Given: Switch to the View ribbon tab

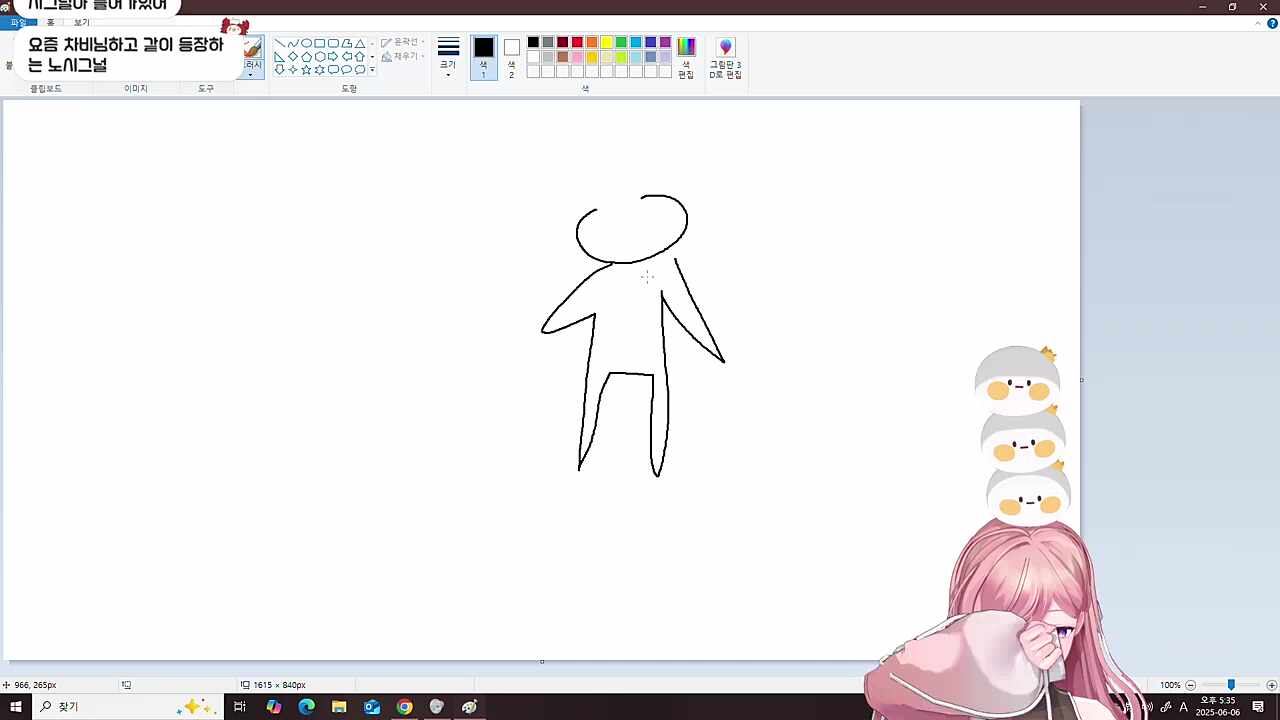Looking at the screenshot, I should pyautogui.click(x=82, y=23).
